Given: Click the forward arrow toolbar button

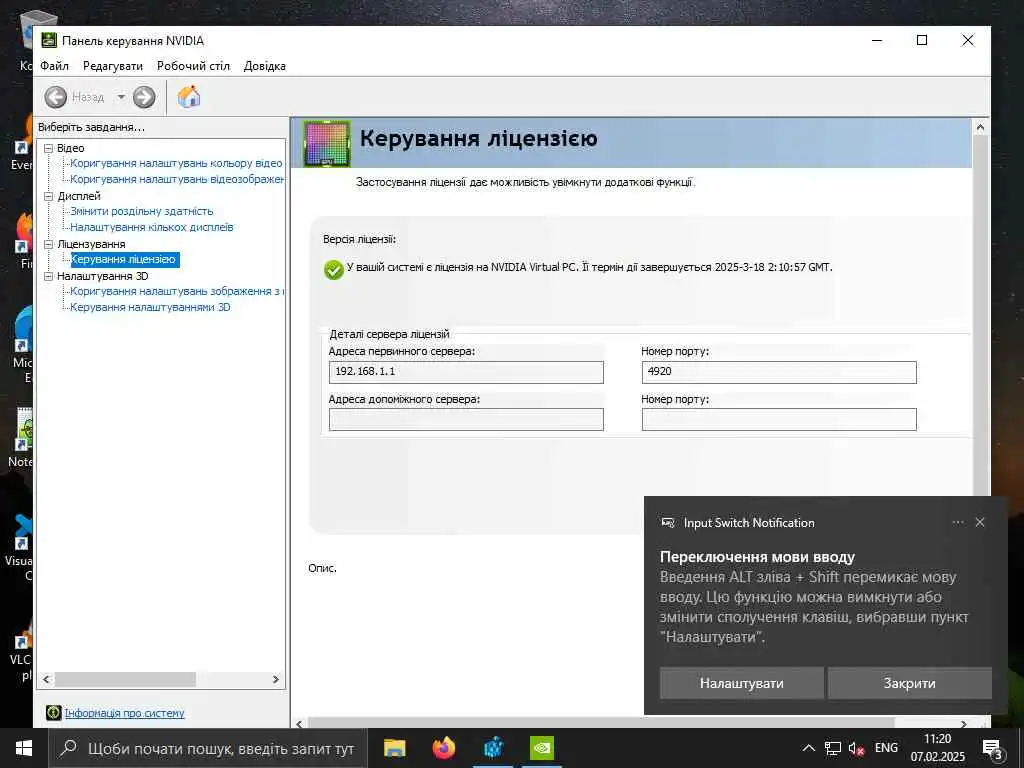Looking at the screenshot, I should [144, 97].
